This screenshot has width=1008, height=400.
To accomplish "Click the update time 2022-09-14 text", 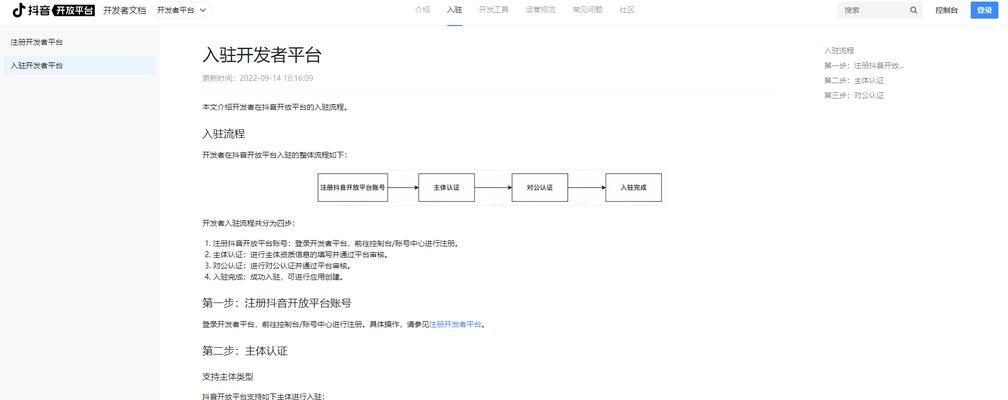I will click(x=258, y=78).
